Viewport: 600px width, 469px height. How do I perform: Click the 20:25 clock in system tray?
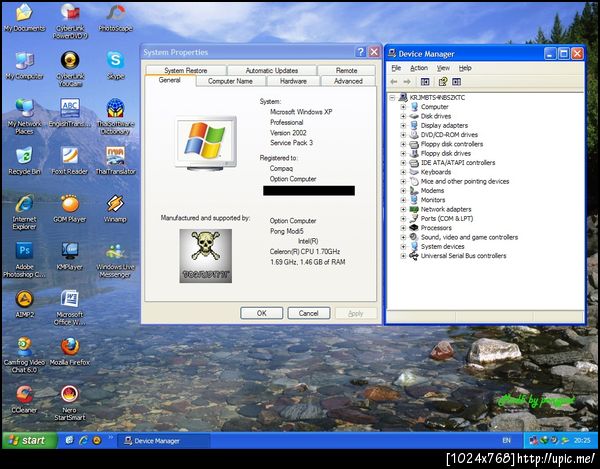coord(582,440)
